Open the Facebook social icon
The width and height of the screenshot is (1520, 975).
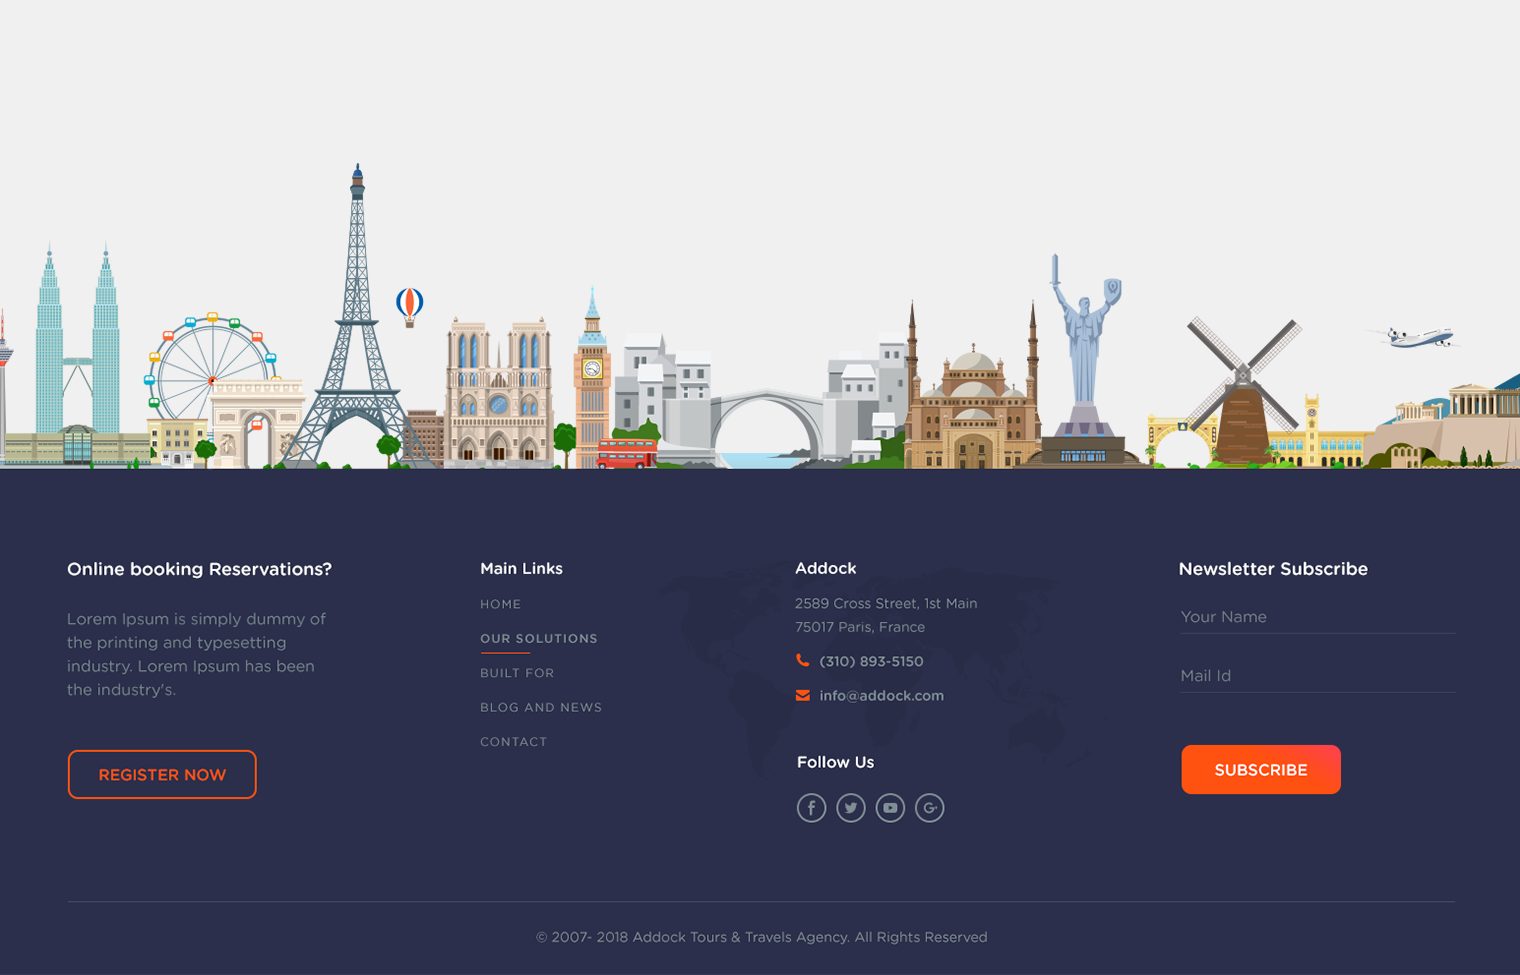coord(811,807)
